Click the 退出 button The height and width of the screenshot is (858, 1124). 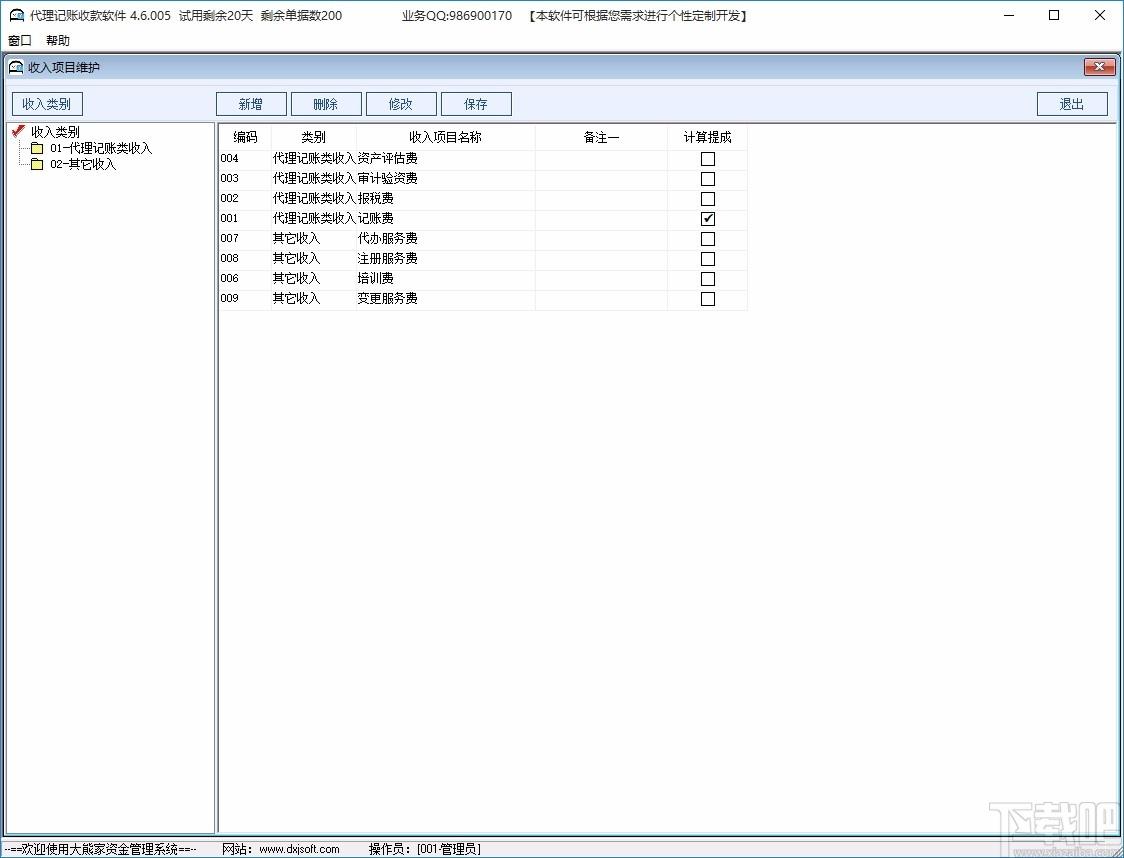(1072, 104)
